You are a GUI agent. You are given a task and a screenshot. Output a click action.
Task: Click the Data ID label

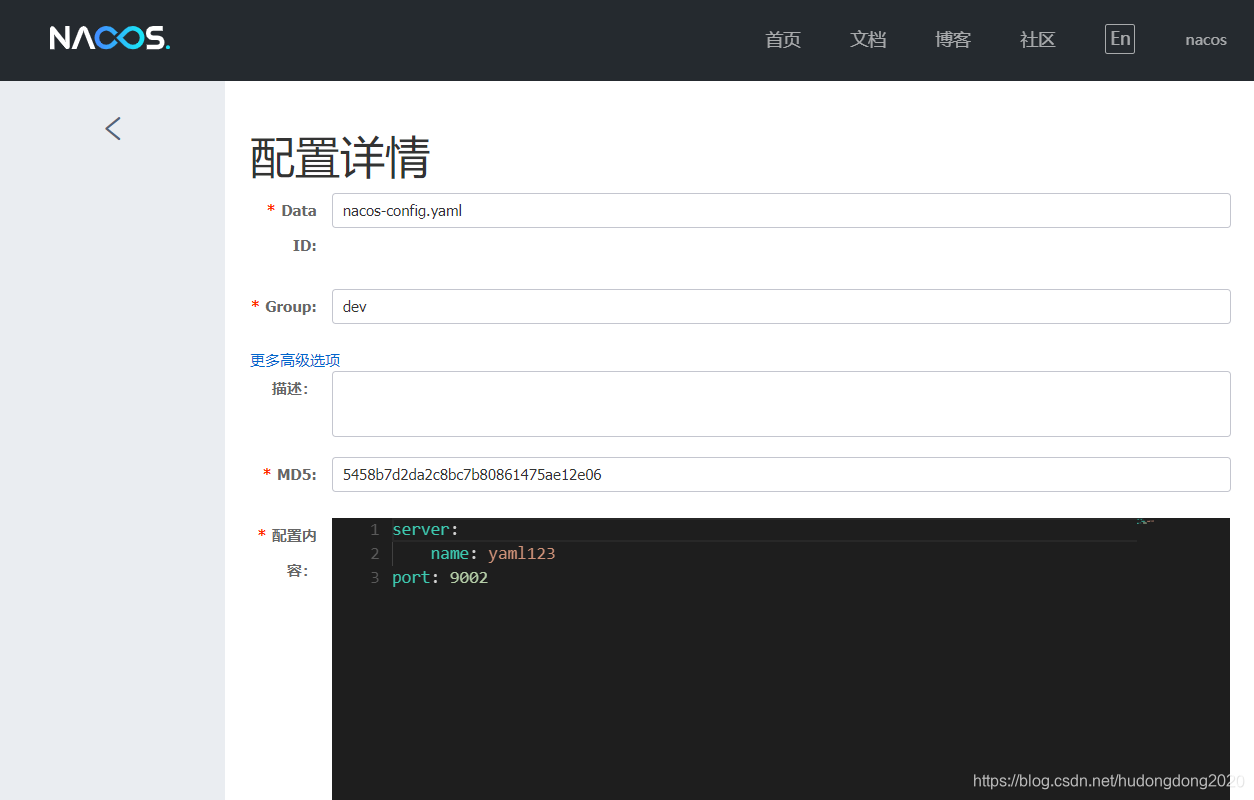[292, 228]
